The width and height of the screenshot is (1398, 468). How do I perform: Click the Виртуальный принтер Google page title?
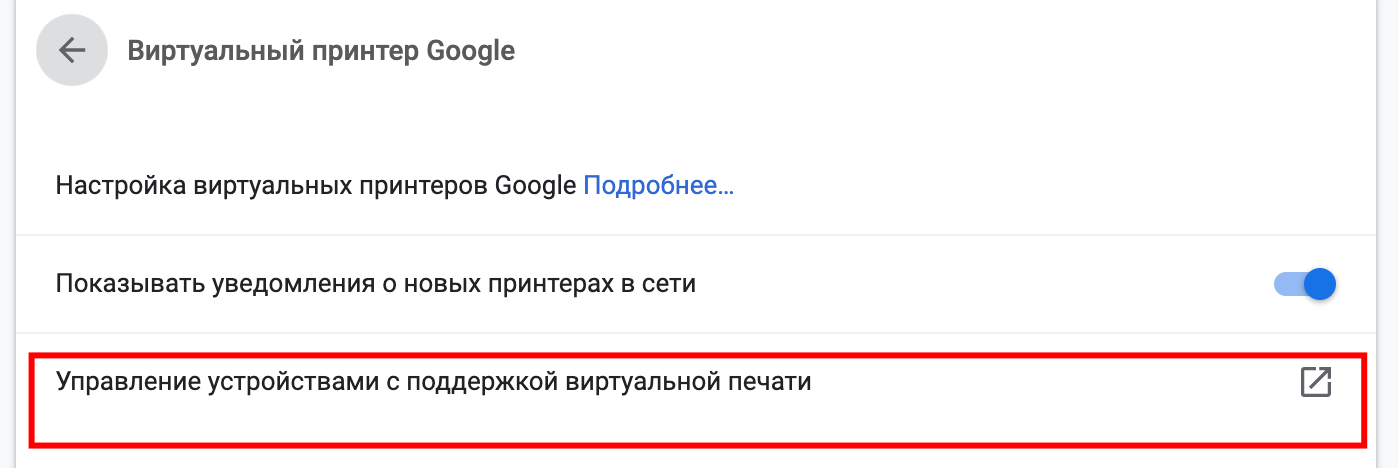321,50
